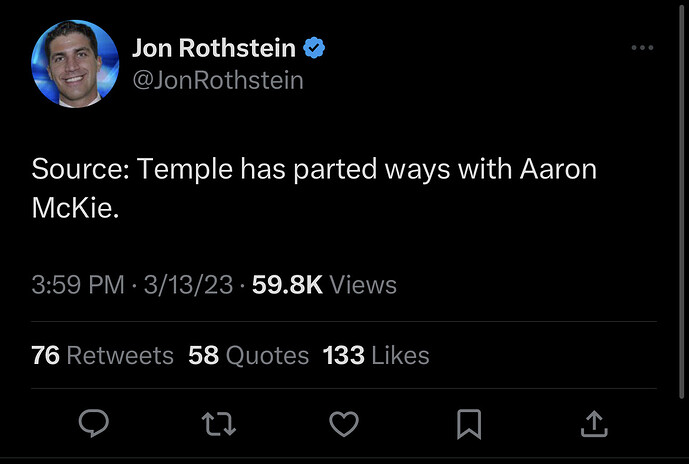Open the share icon menu
The image size is (689, 464).
point(593,424)
